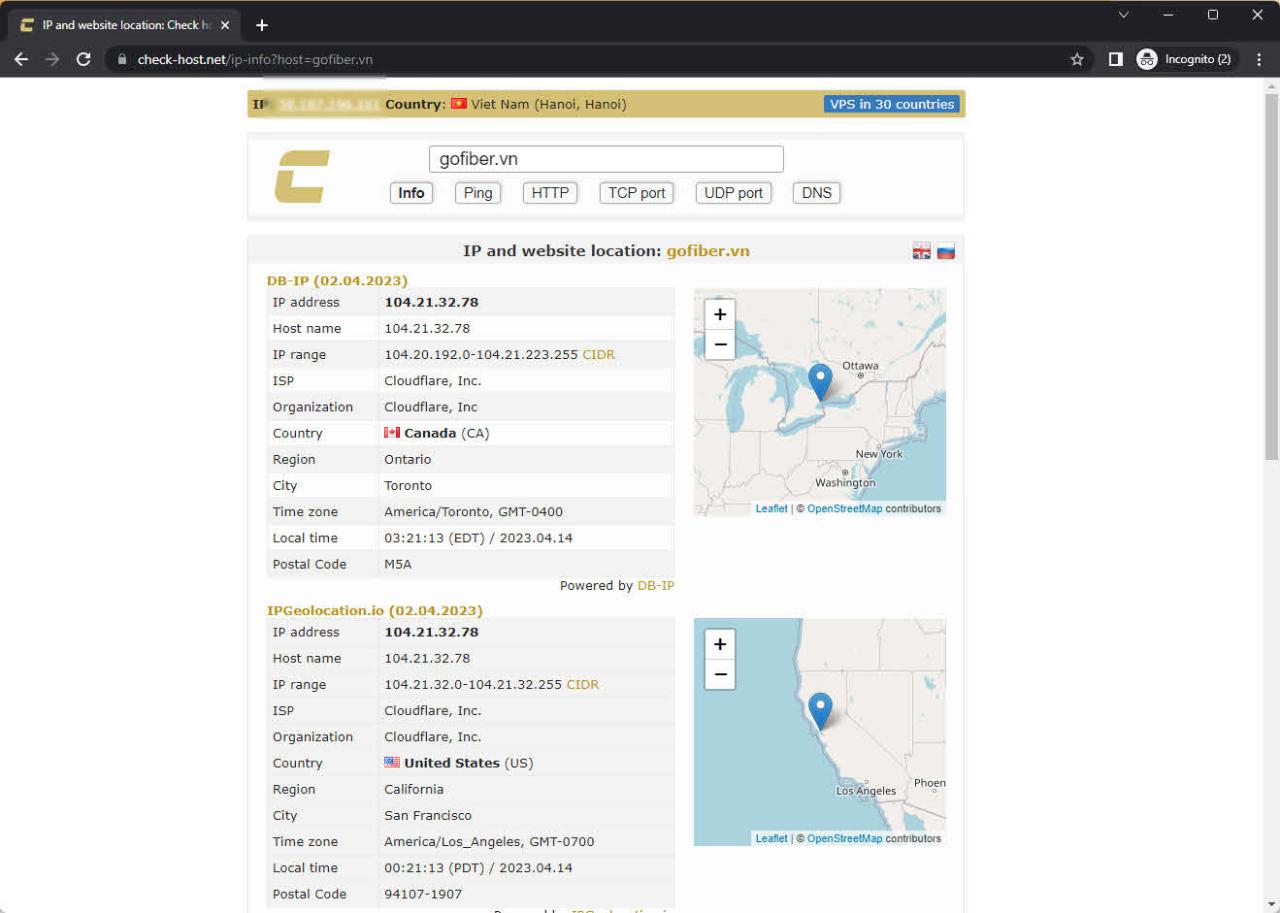
Task: Select America/Toronto, GMT-0400 time zone text
Action: point(473,512)
